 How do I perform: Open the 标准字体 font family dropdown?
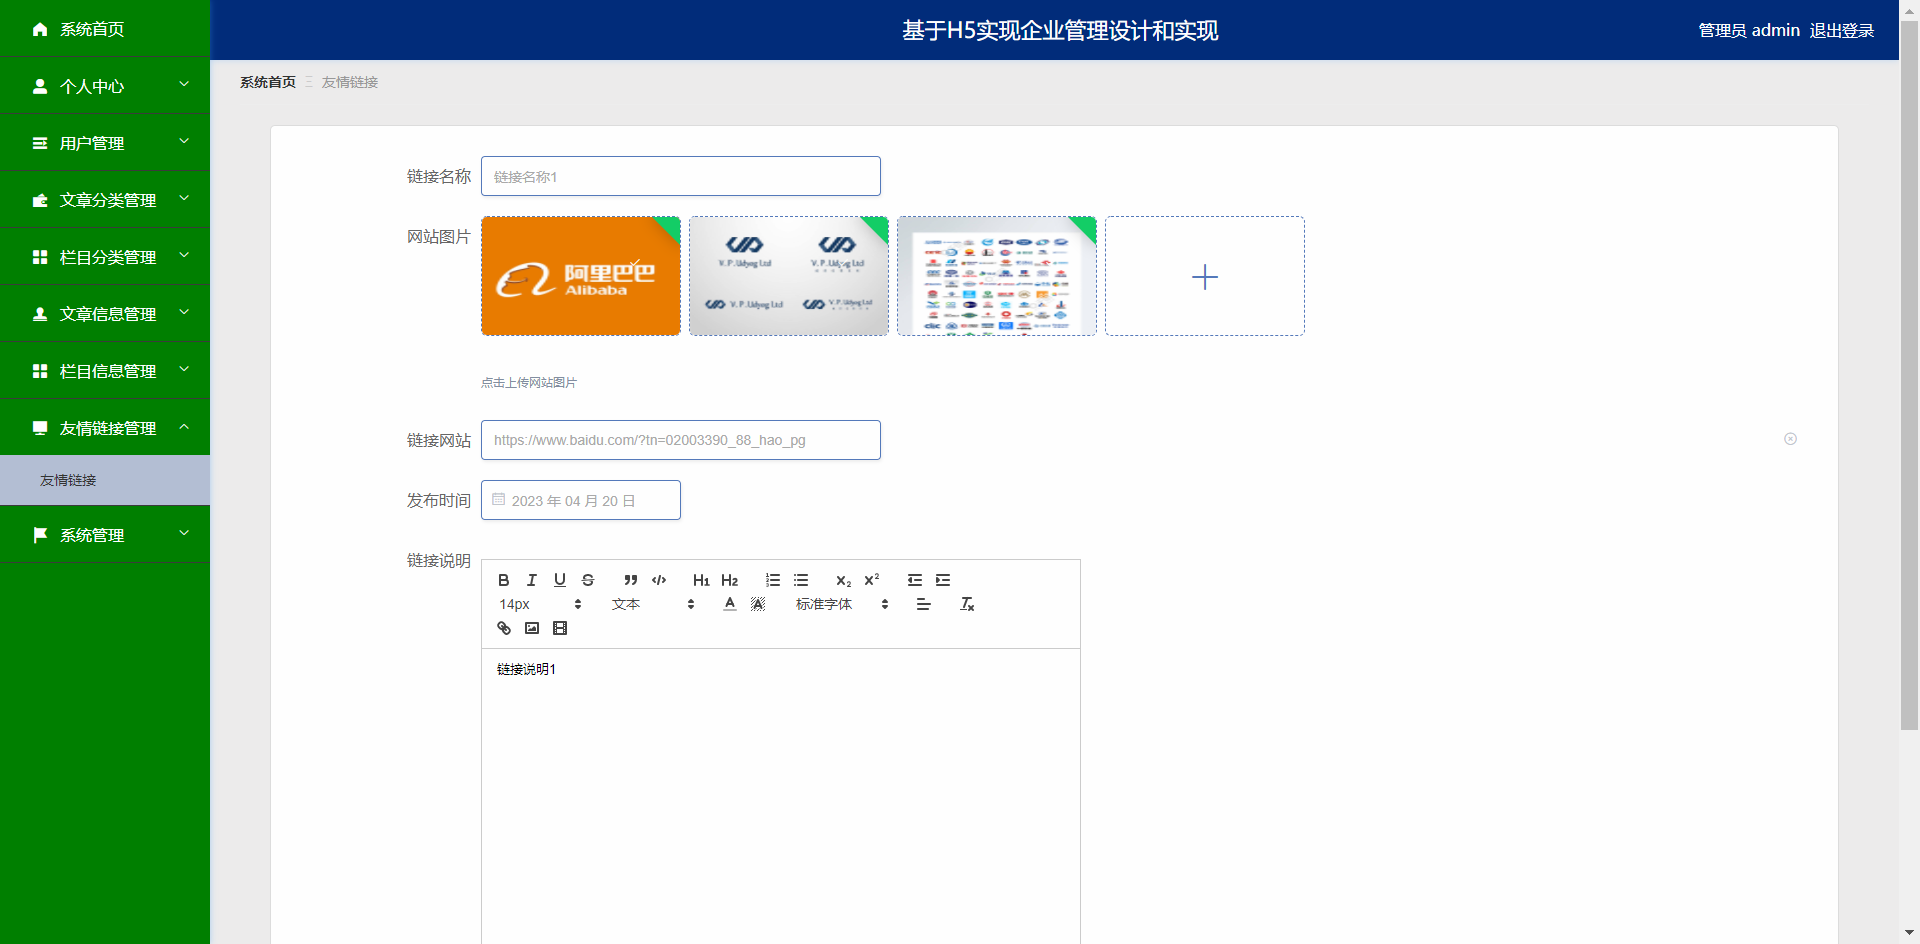(841, 604)
